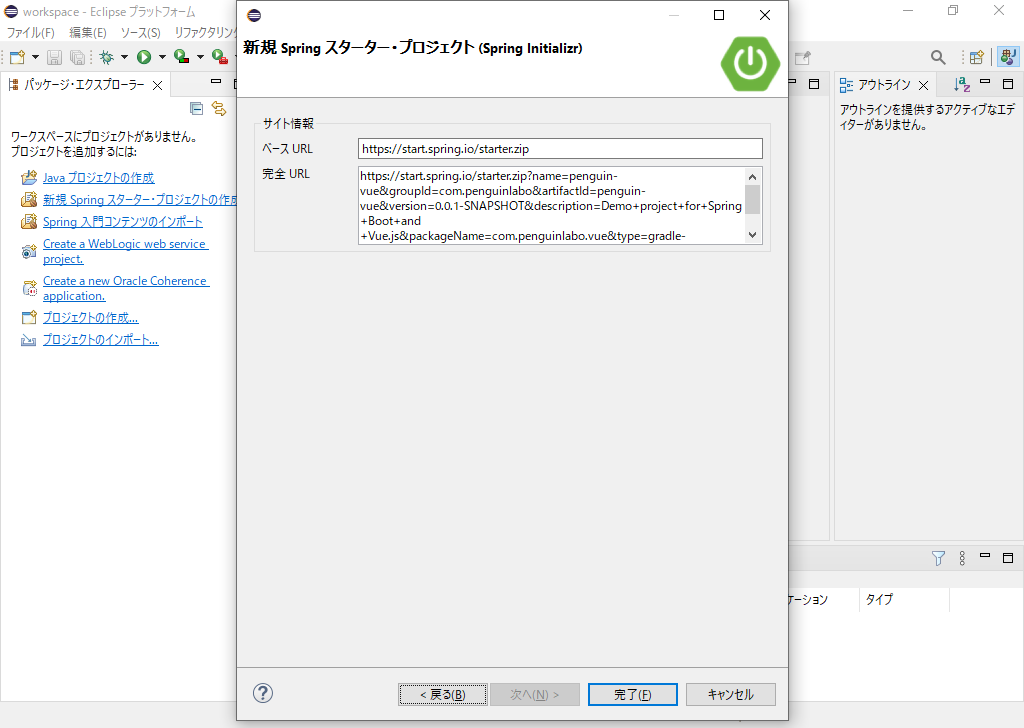1024x728 pixels.
Task: Click the Spring power logo icon
Action: 750,63
